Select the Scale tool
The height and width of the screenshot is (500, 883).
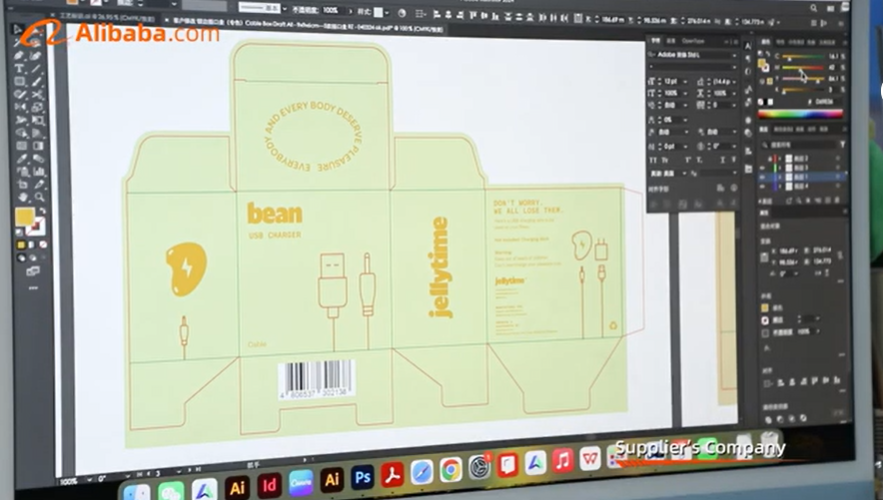click(x=38, y=107)
